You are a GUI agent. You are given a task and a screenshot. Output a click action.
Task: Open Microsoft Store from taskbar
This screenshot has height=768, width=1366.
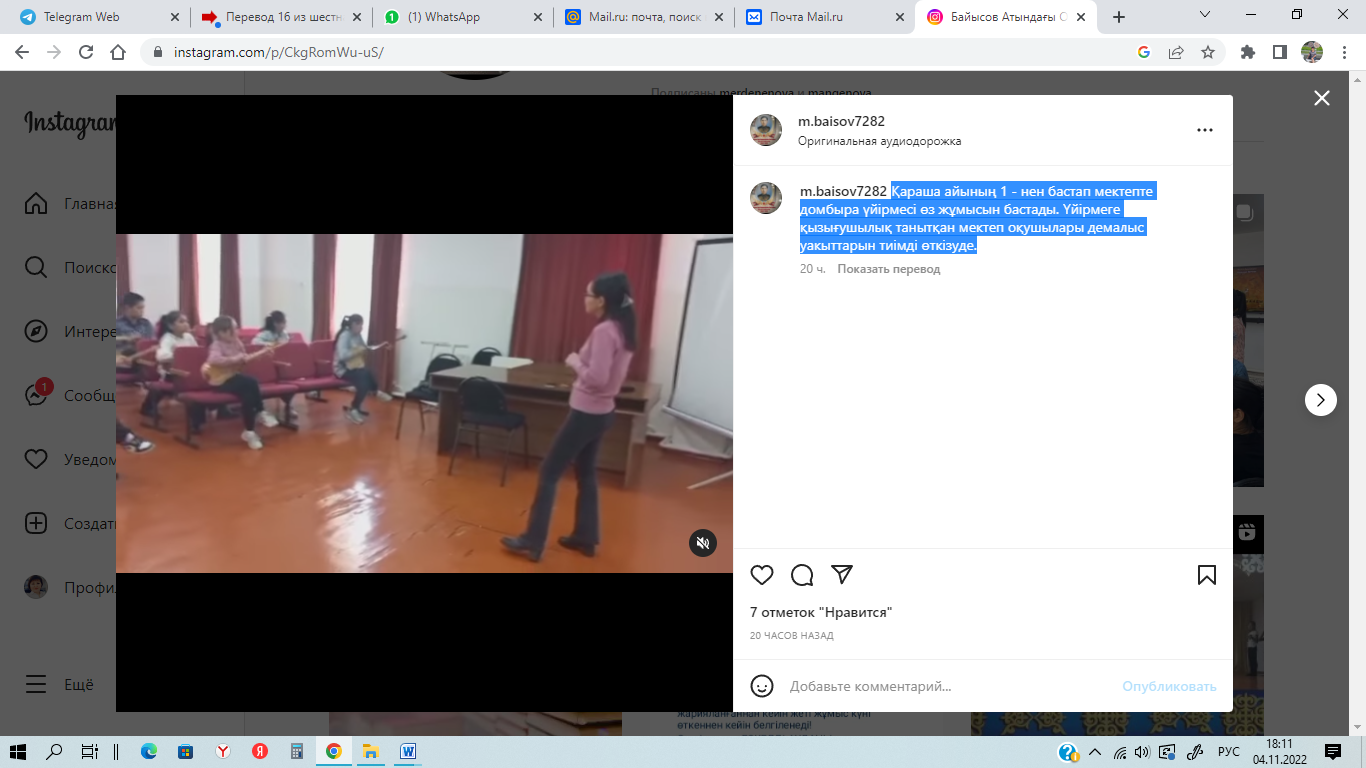(186, 751)
